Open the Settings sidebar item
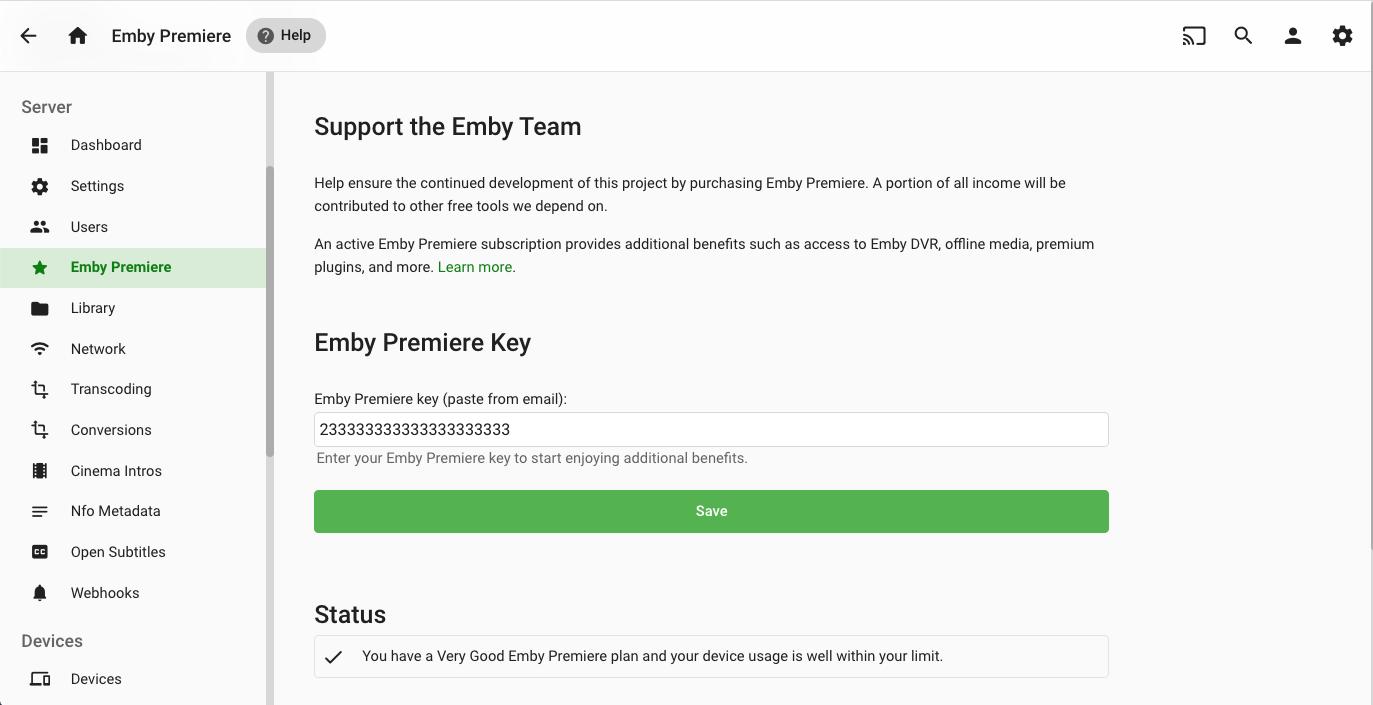1373x705 pixels. [133, 186]
